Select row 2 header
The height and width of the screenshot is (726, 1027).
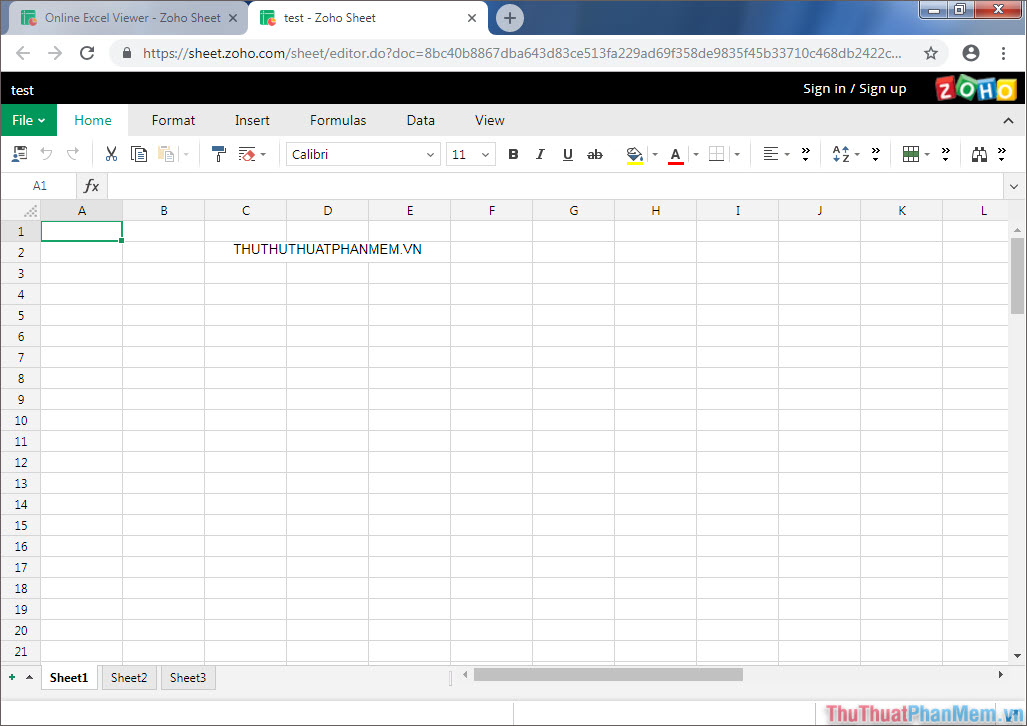click(x=21, y=252)
